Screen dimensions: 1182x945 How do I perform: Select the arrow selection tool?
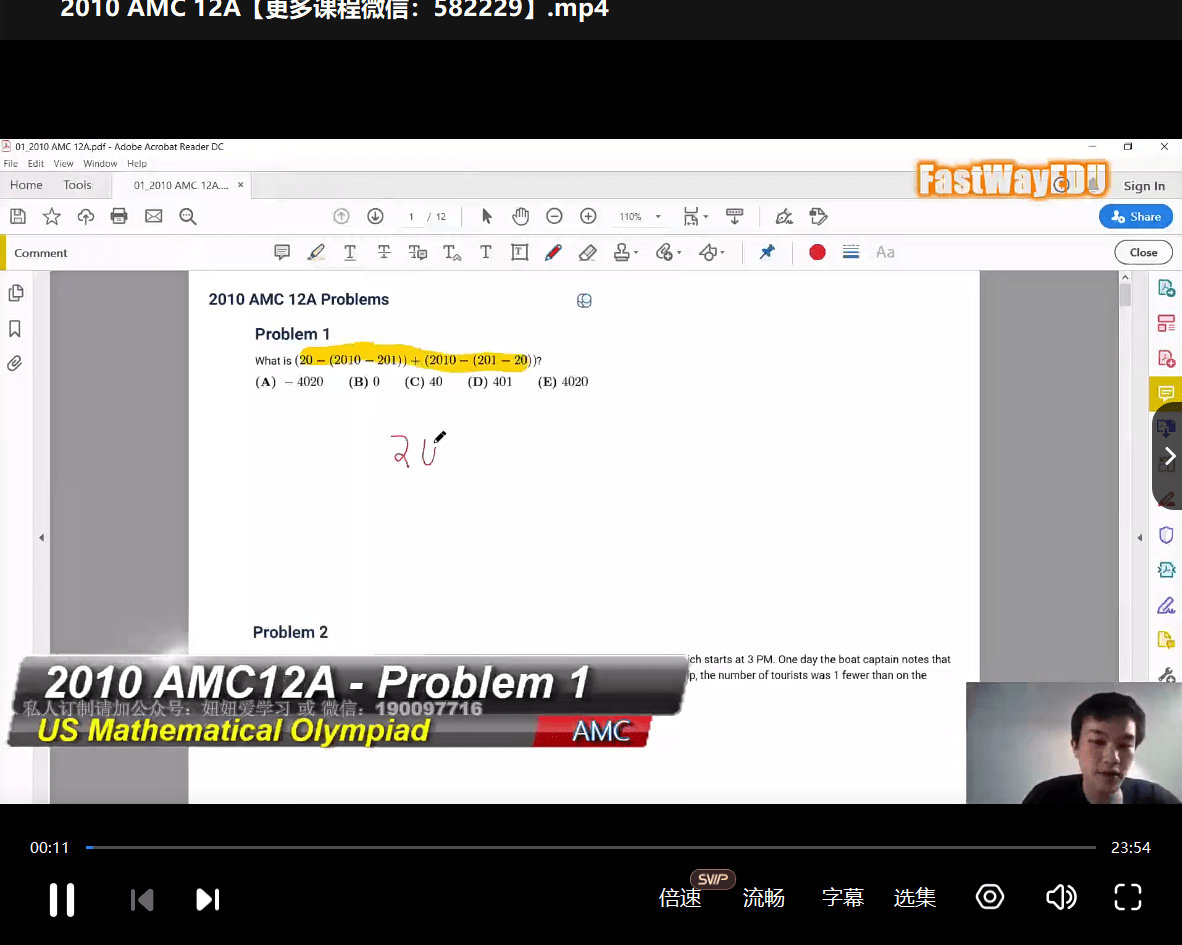click(486, 217)
